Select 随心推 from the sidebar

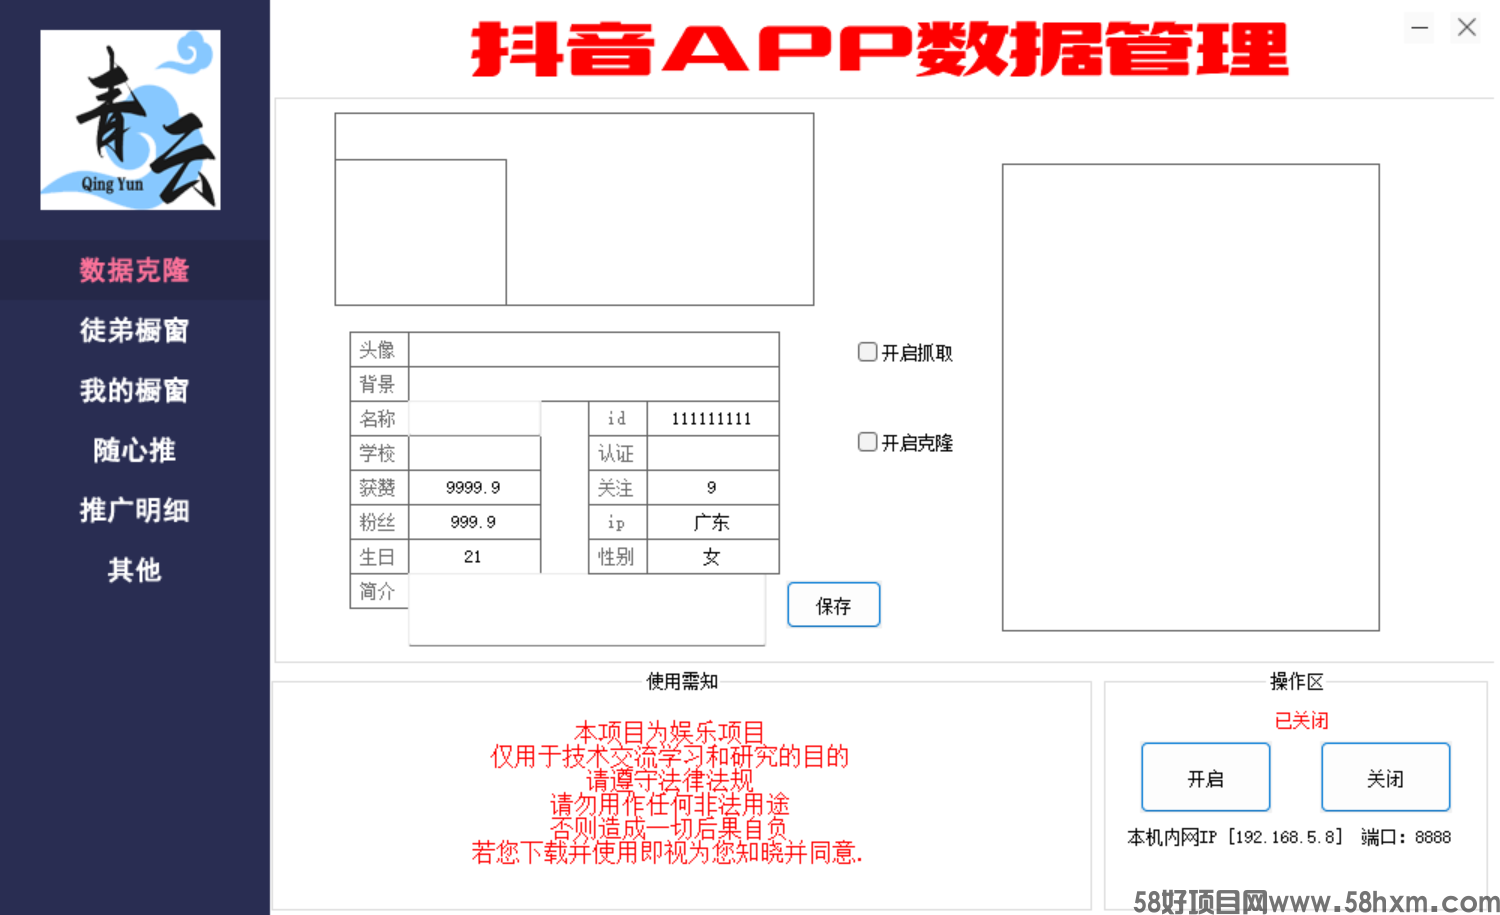(x=135, y=450)
